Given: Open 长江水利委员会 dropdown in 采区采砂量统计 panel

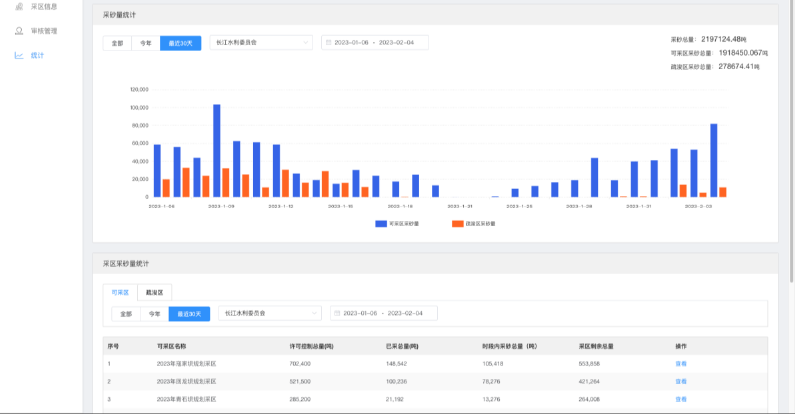Looking at the screenshot, I should 270,313.
